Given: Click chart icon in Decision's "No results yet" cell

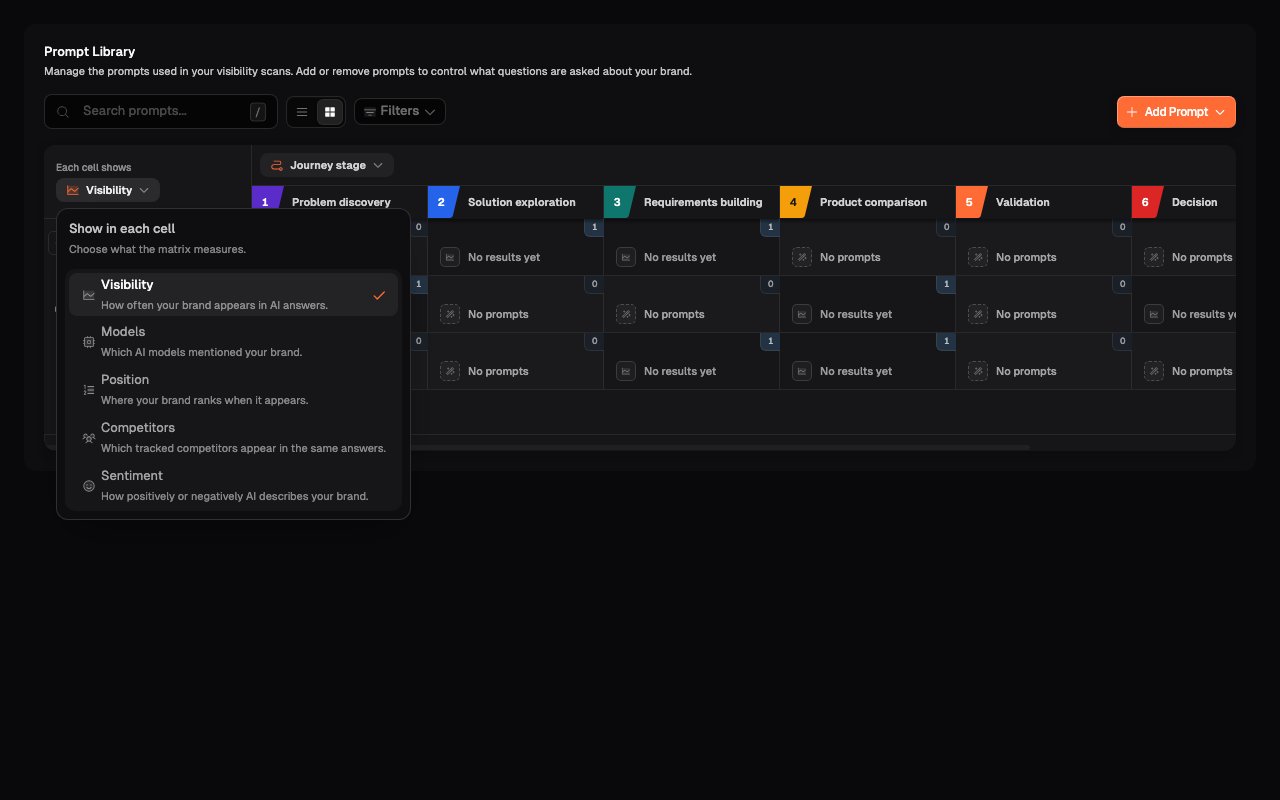Looking at the screenshot, I should pos(1154,314).
